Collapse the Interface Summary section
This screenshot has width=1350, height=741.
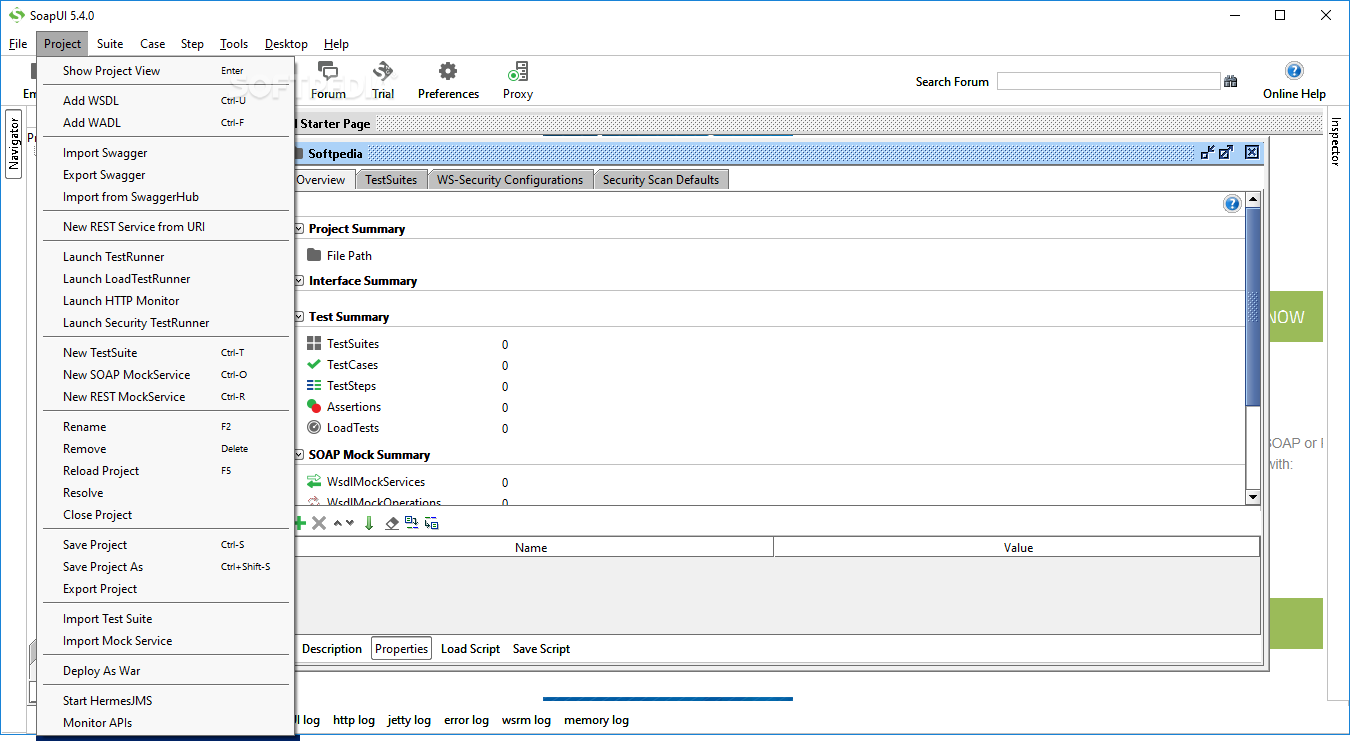click(x=298, y=280)
